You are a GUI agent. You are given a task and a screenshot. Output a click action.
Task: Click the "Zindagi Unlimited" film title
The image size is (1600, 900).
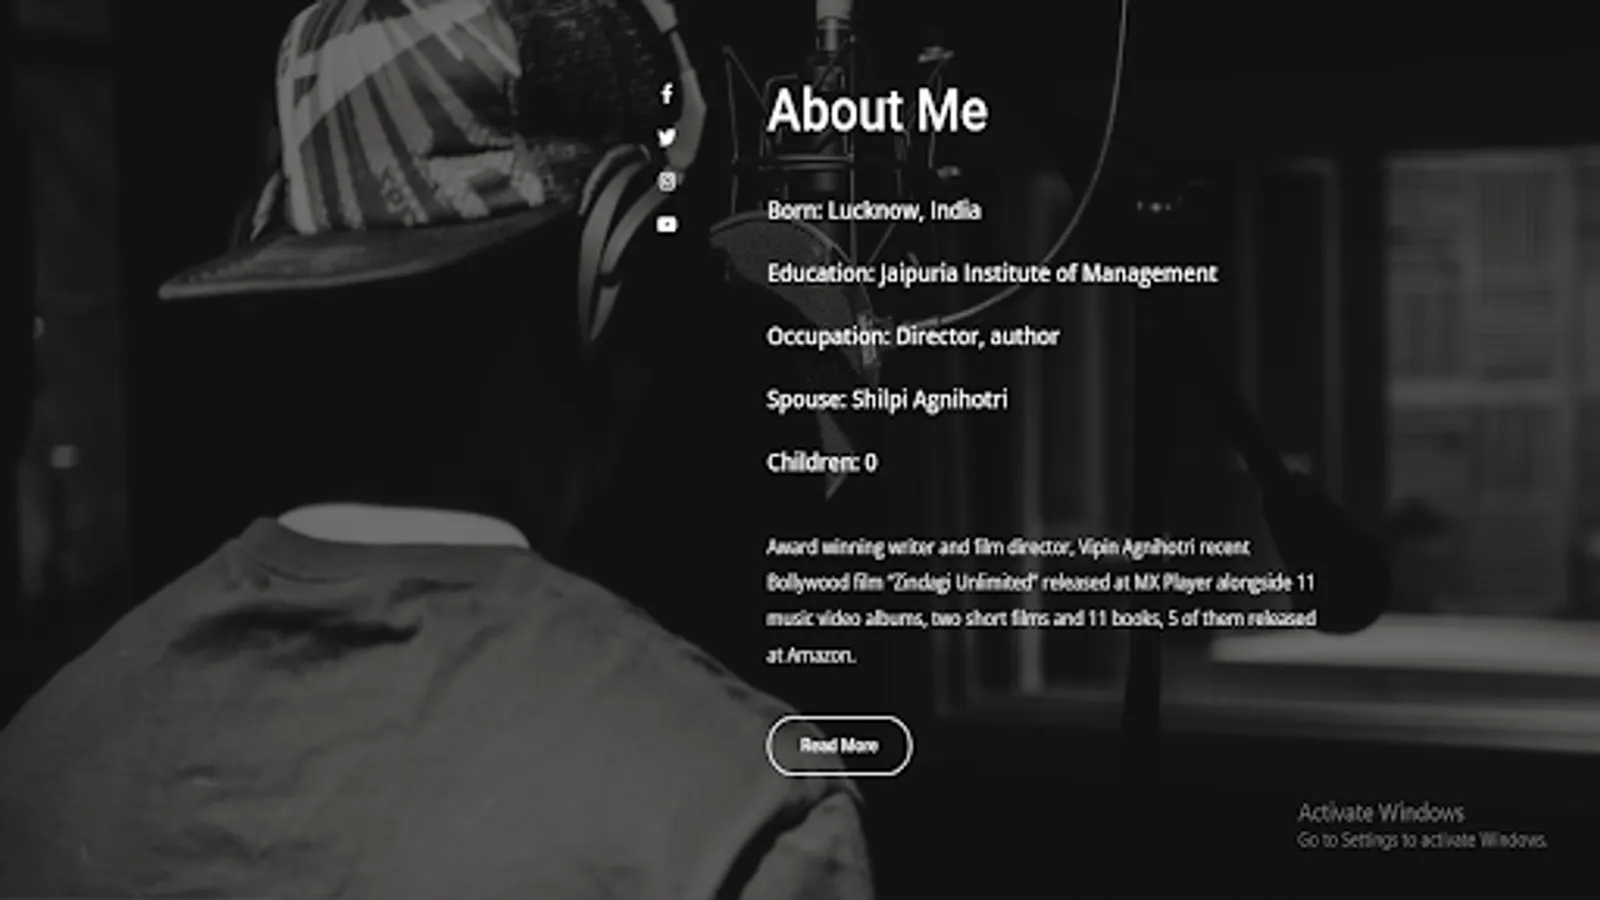(x=962, y=583)
